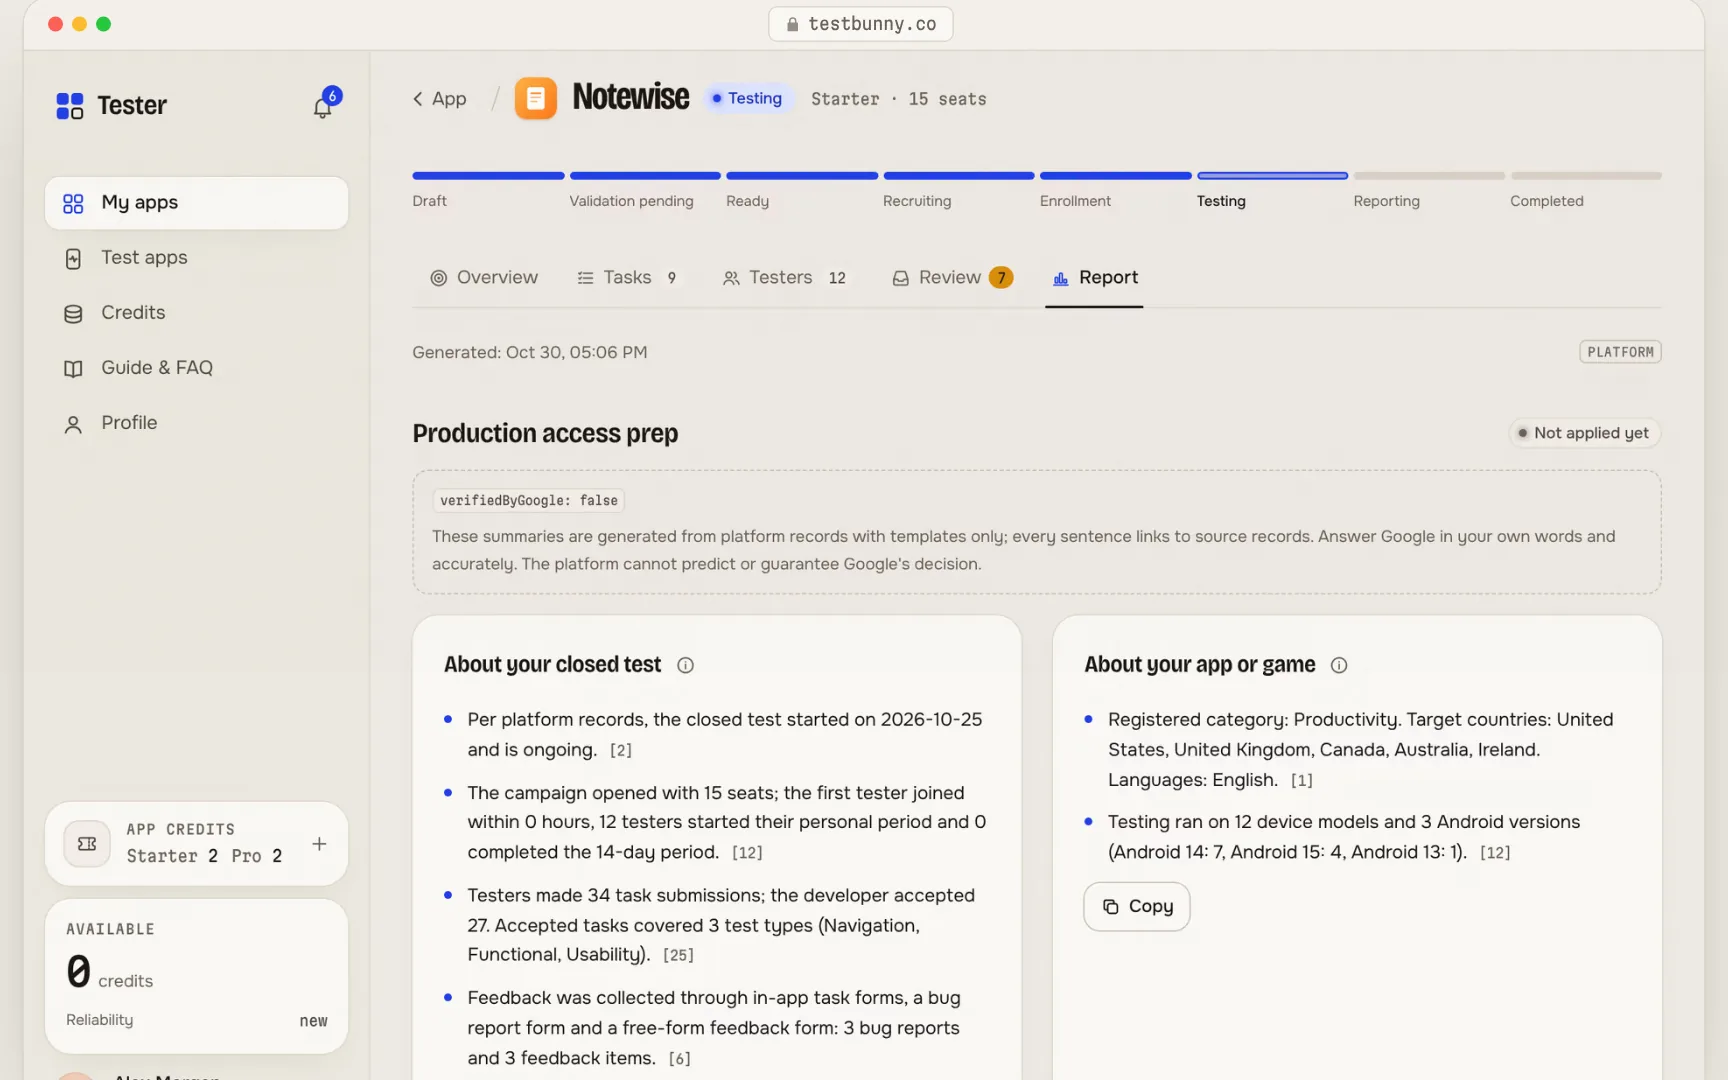The image size is (1728, 1080).
Task: Open the Overview tab
Action: [x=484, y=278]
